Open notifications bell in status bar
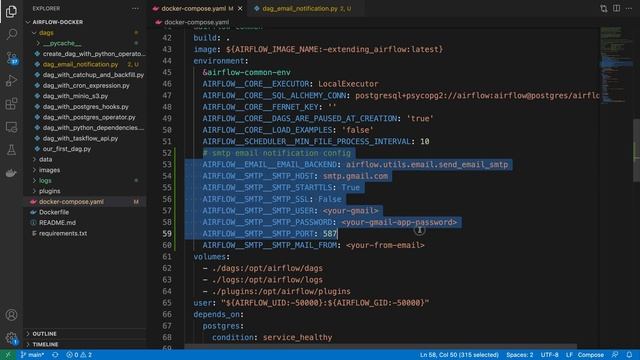This screenshot has height=360, width=640. [x=629, y=355]
